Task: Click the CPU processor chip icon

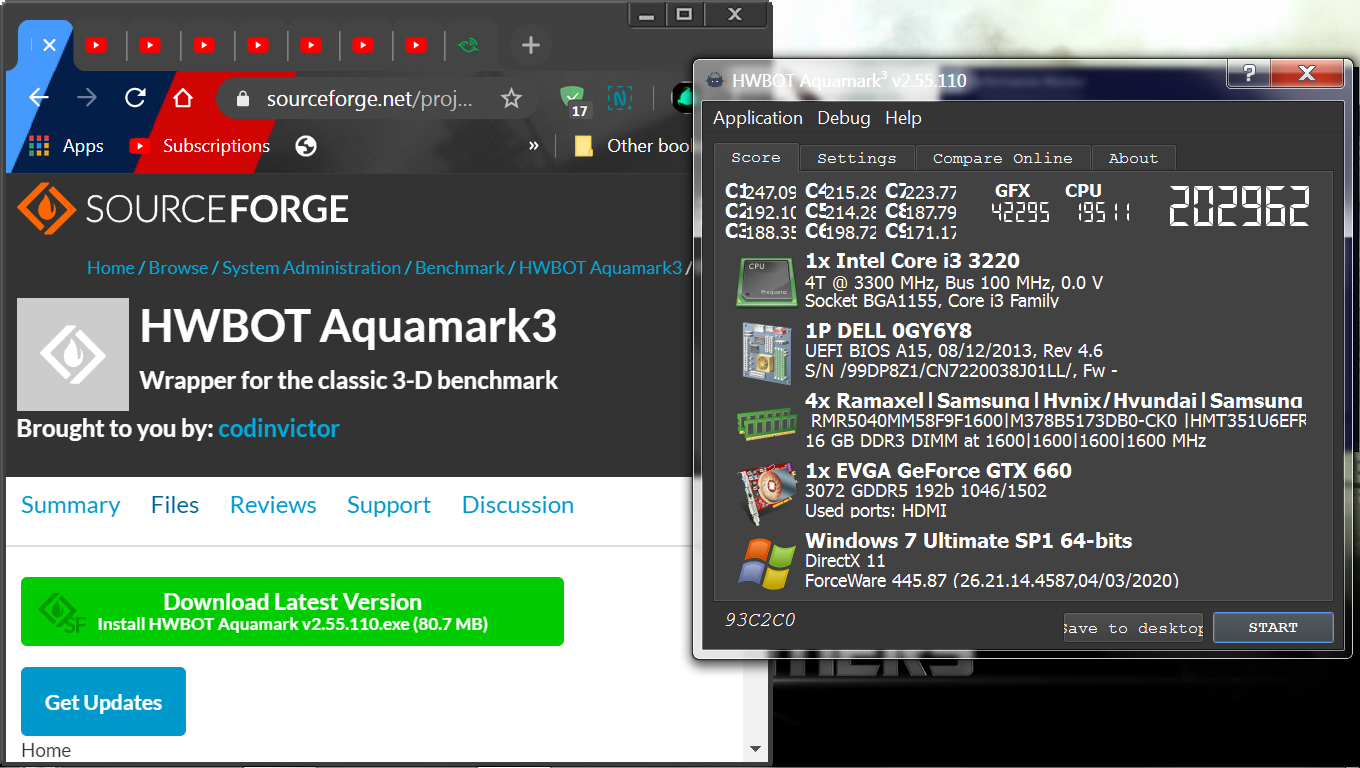Action: [x=767, y=280]
